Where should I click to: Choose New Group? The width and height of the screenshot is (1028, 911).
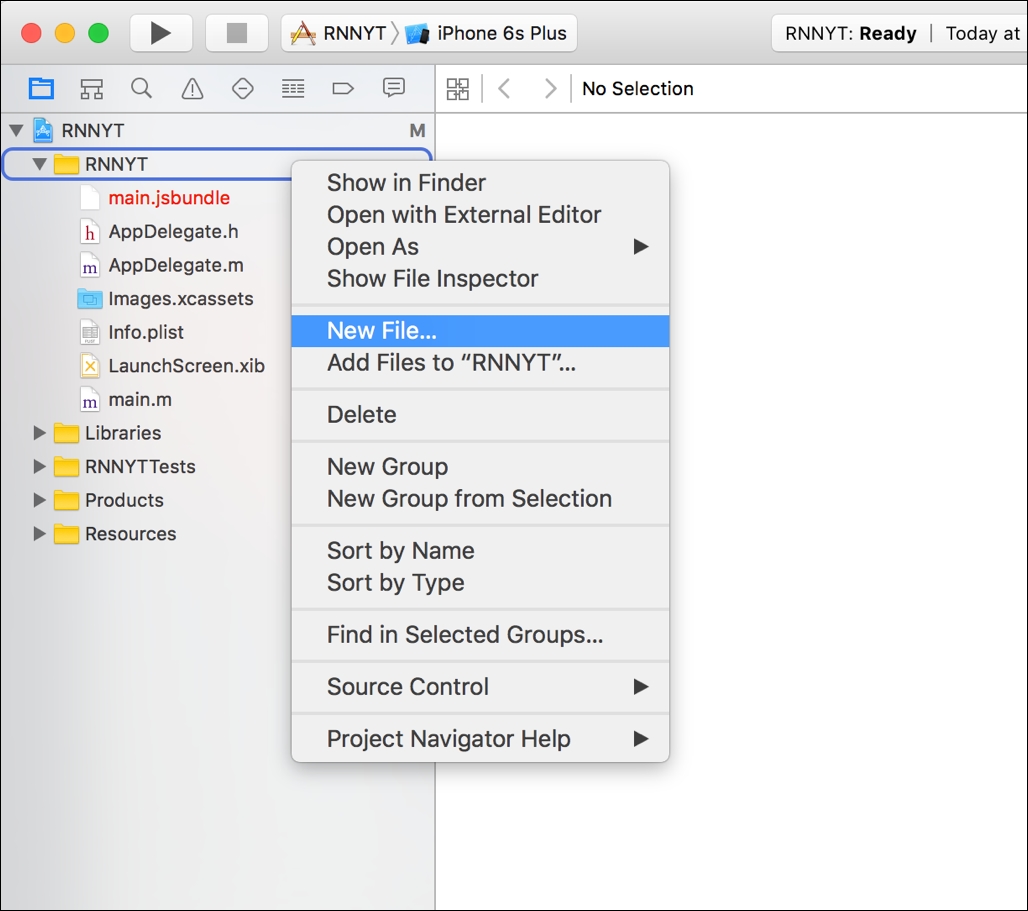[x=480, y=467]
